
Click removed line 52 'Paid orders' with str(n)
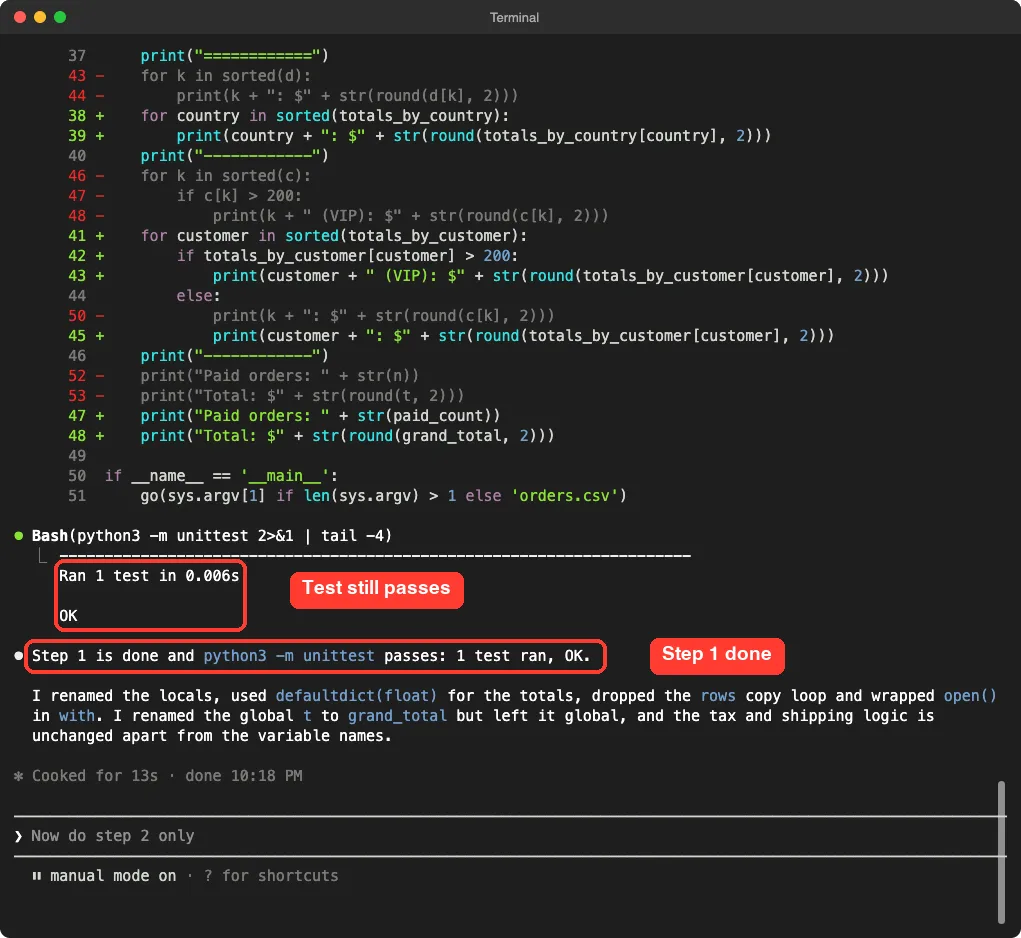coord(244,376)
